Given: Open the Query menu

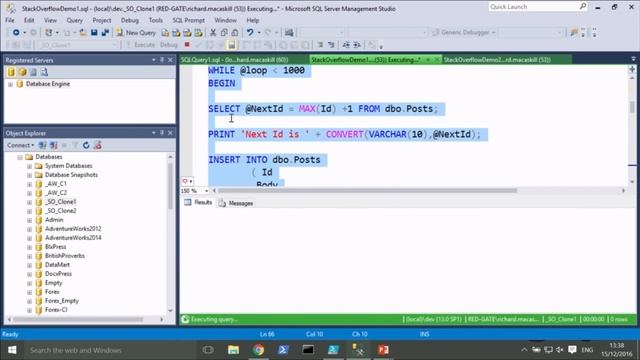Looking at the screenshot, I should tap(74, 20).
